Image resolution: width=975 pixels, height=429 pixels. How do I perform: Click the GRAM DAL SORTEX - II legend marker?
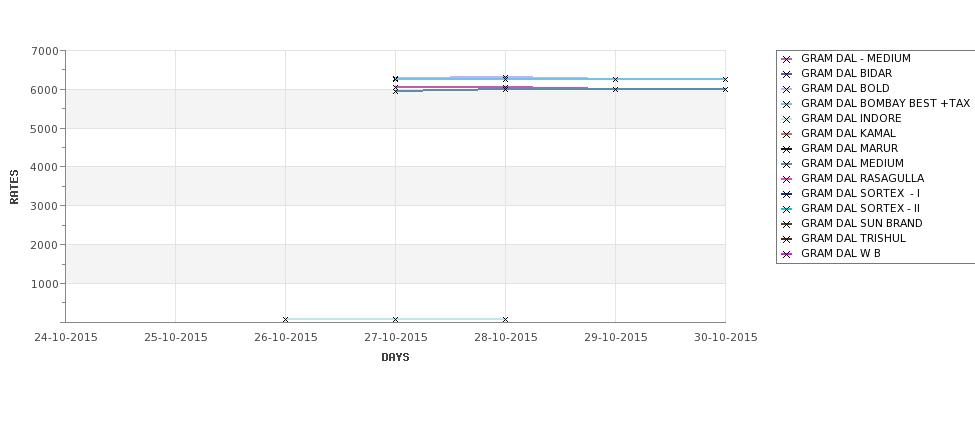787,210
